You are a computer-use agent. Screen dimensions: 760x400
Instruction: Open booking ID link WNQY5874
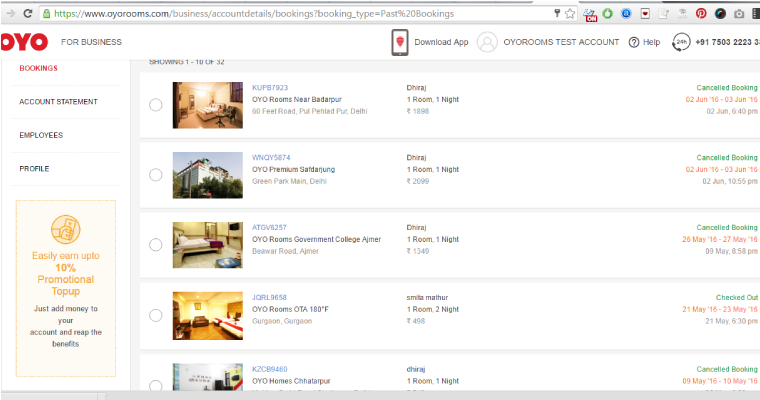click(x=271, y=158)
